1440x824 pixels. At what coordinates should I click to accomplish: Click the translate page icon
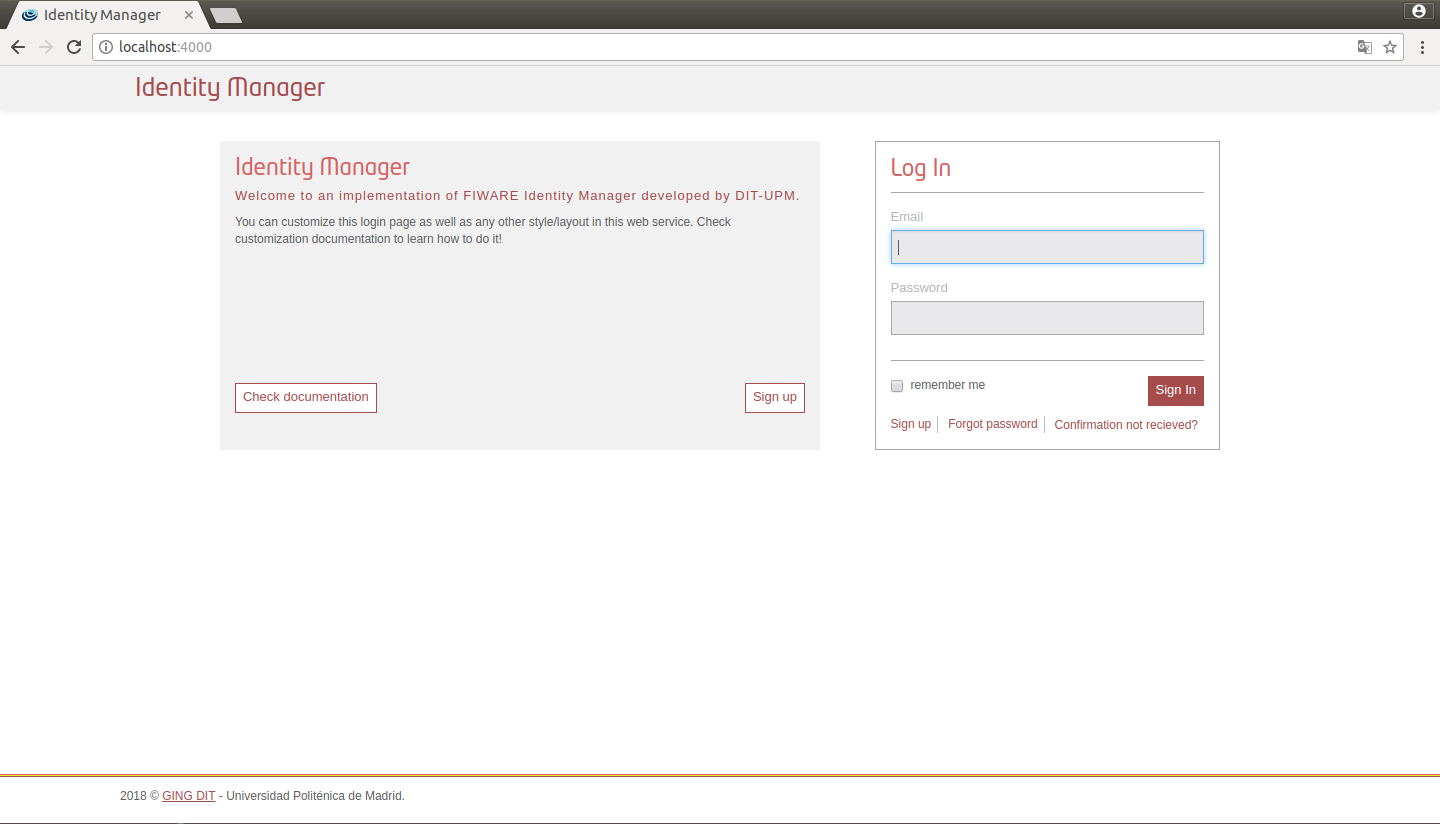tap(1364, 47)
